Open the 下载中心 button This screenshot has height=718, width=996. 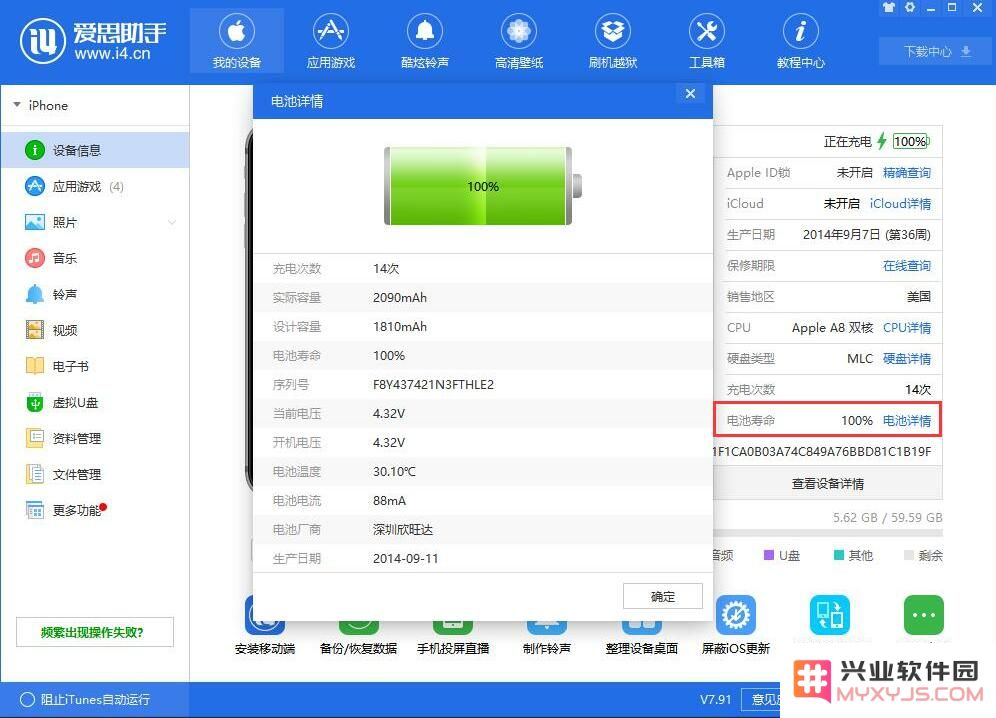(x=937, y=51)
